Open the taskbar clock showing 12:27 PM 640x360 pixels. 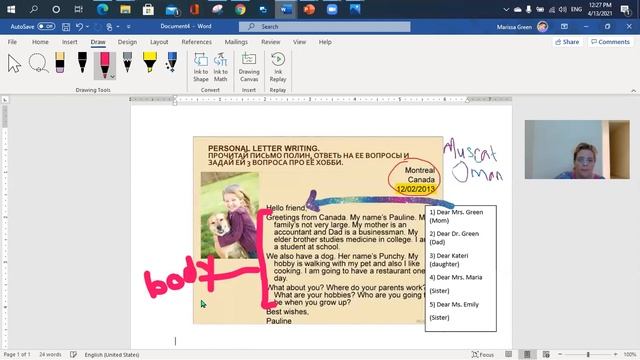pyautogui.click(x=600, y=9)
